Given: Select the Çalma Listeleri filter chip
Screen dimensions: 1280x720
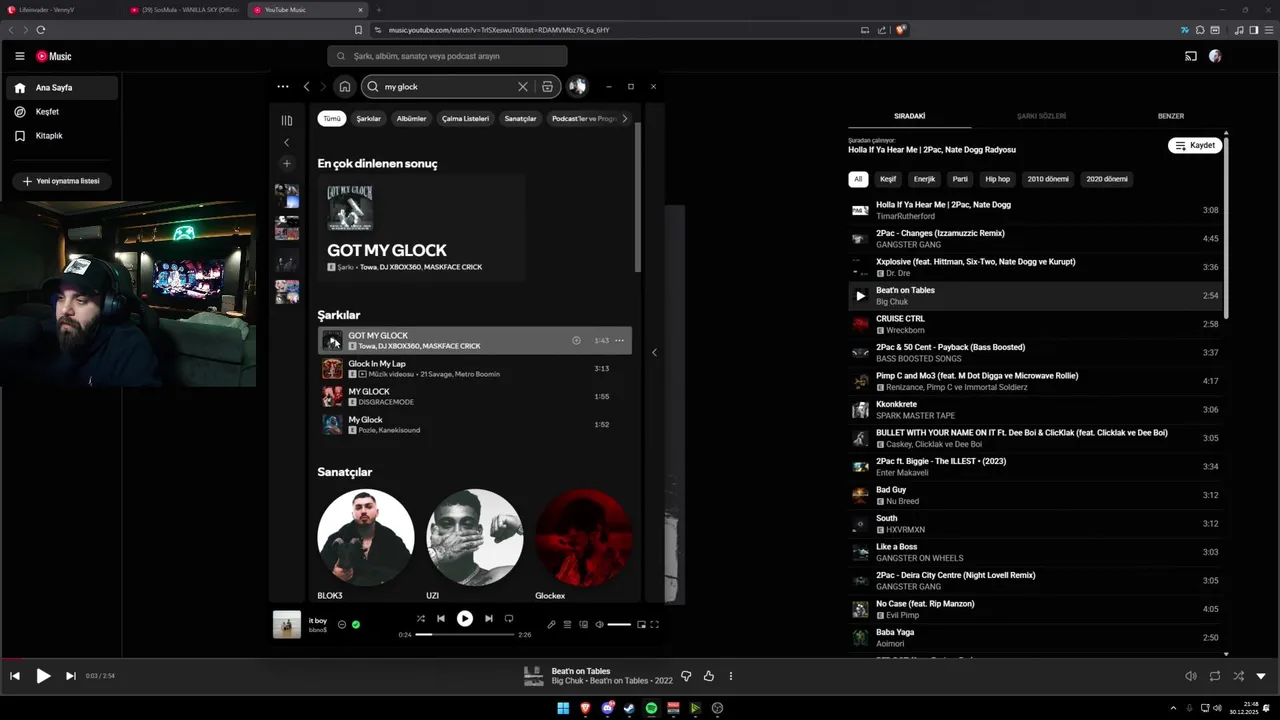Looking at the screenshot, I should point(466,118).
